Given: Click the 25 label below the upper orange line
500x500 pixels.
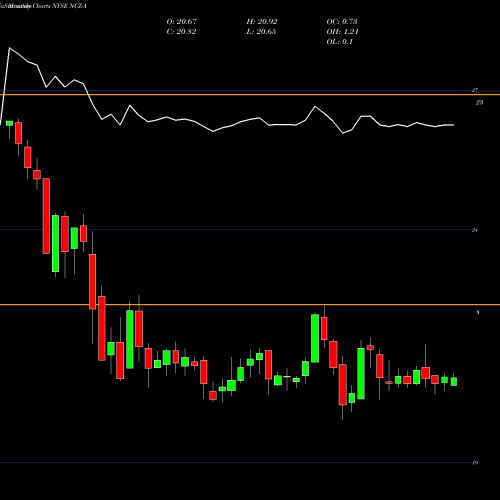Looking at the screenshot, I should (x=479, y=103).
